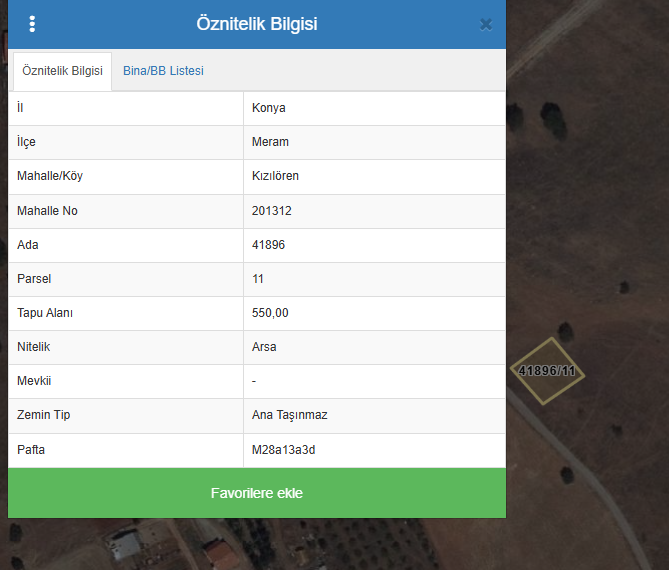Click the Meram district value

270,142
